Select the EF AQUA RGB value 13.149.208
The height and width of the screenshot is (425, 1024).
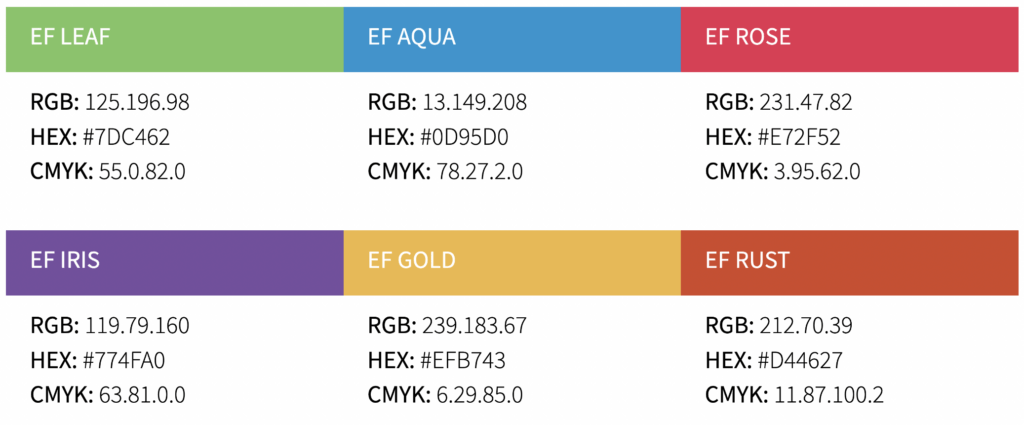[475, 102]
